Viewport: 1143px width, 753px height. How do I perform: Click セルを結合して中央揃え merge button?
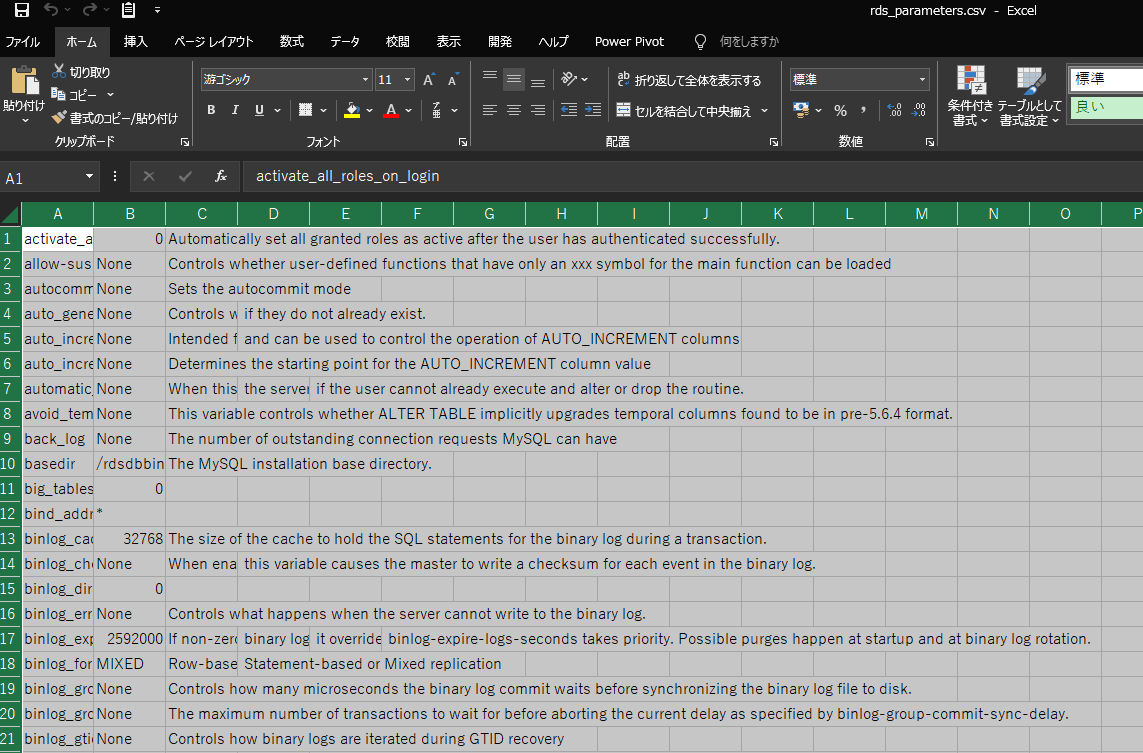pyautogui.click(x=684, y=111)
